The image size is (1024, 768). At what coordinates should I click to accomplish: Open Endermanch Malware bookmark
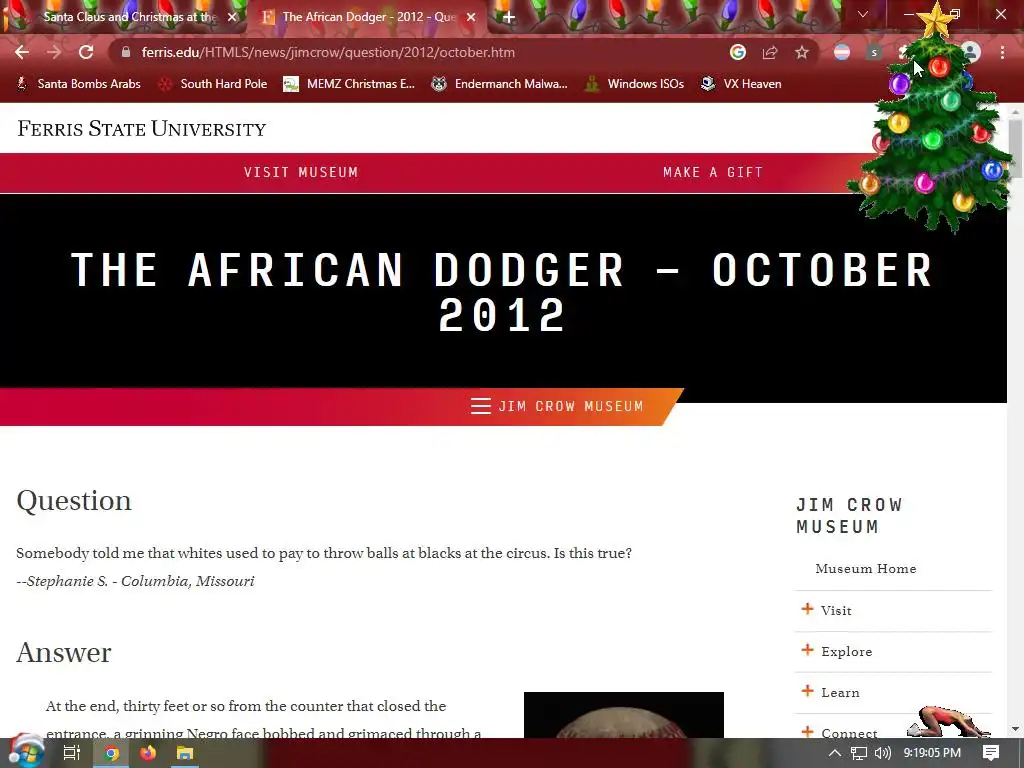point(500,84)
